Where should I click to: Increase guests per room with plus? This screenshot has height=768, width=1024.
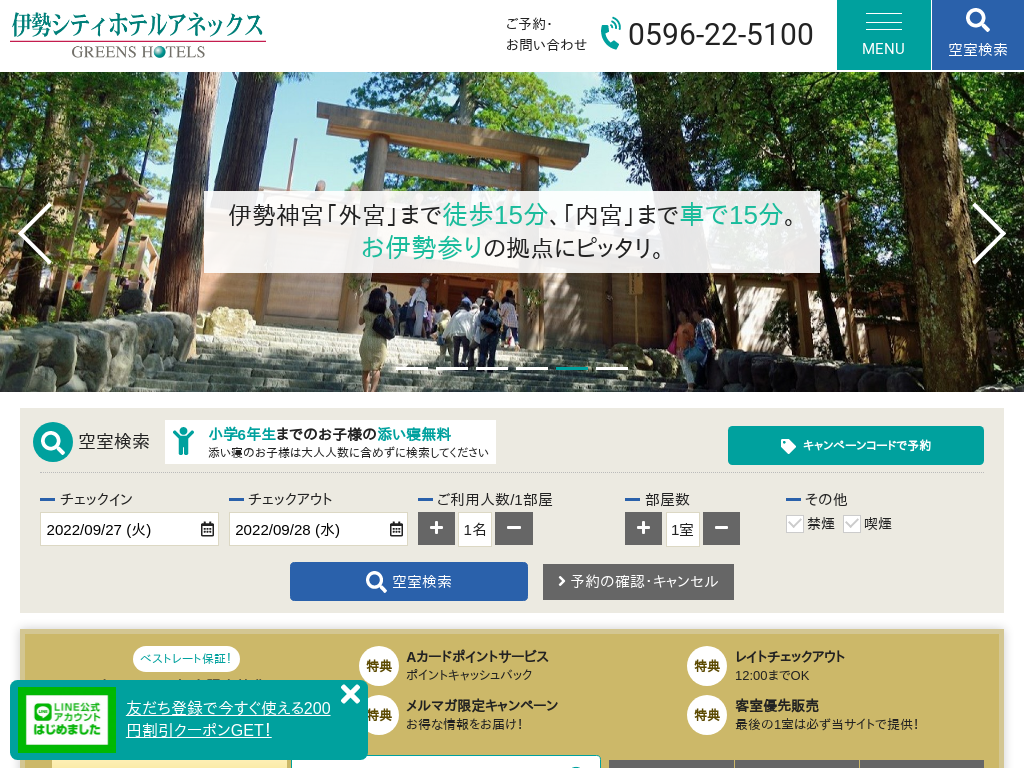point(436,528)
